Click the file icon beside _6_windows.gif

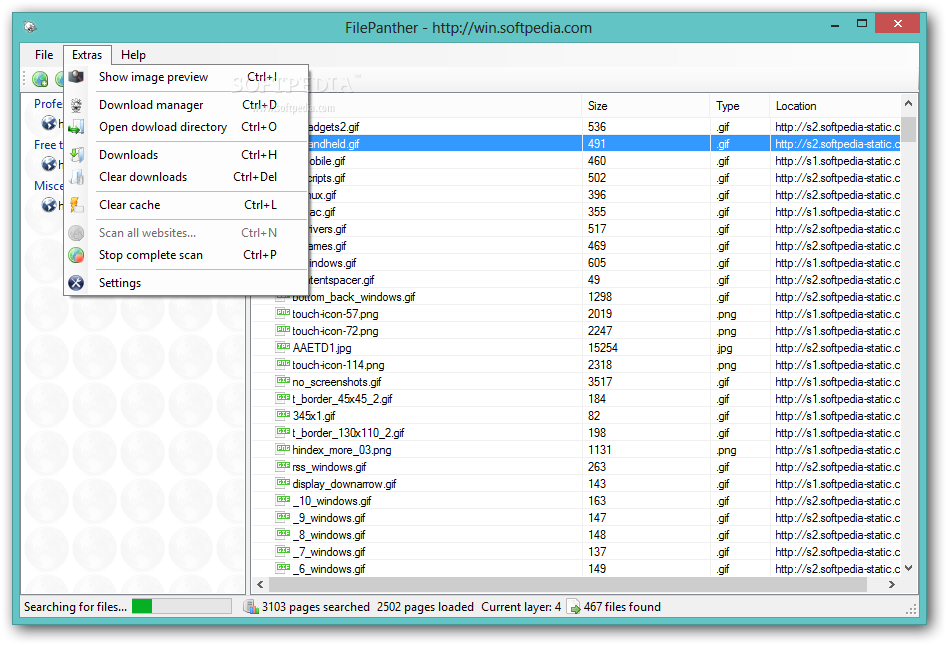(x=283, y=568)
